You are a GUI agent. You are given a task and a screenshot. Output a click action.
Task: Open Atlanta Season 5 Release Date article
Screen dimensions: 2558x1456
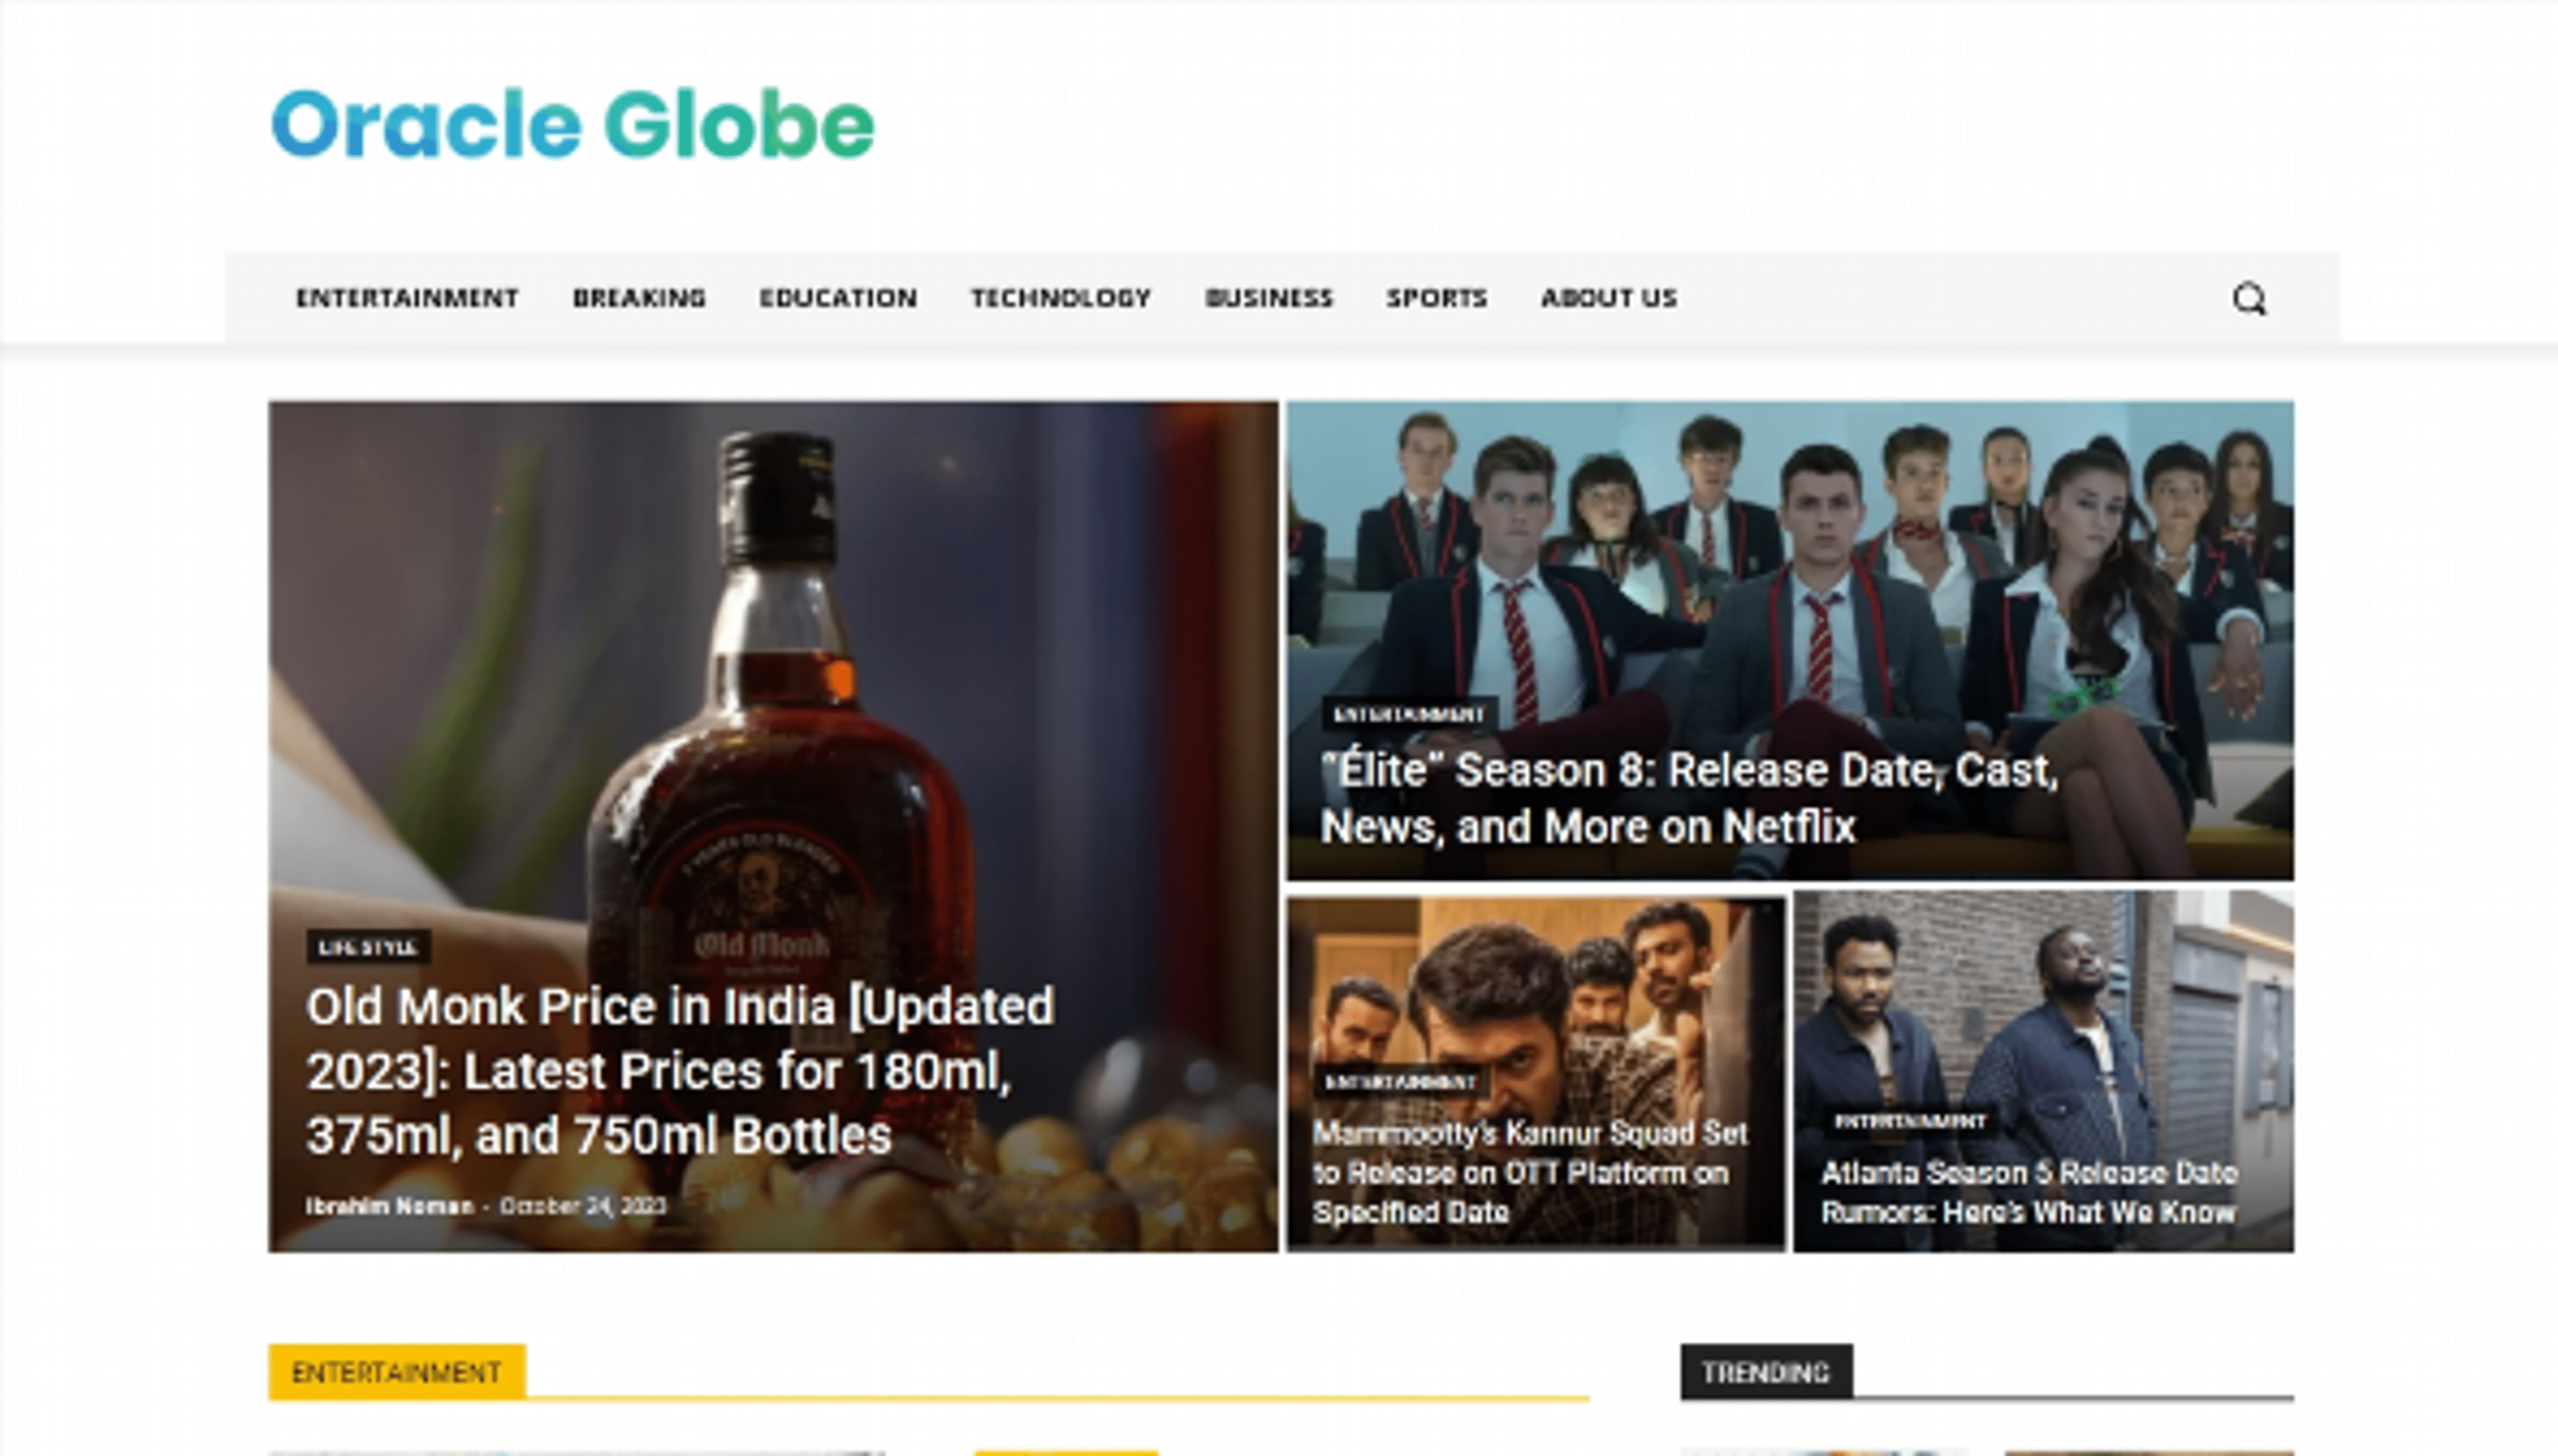point(2028,1192)
